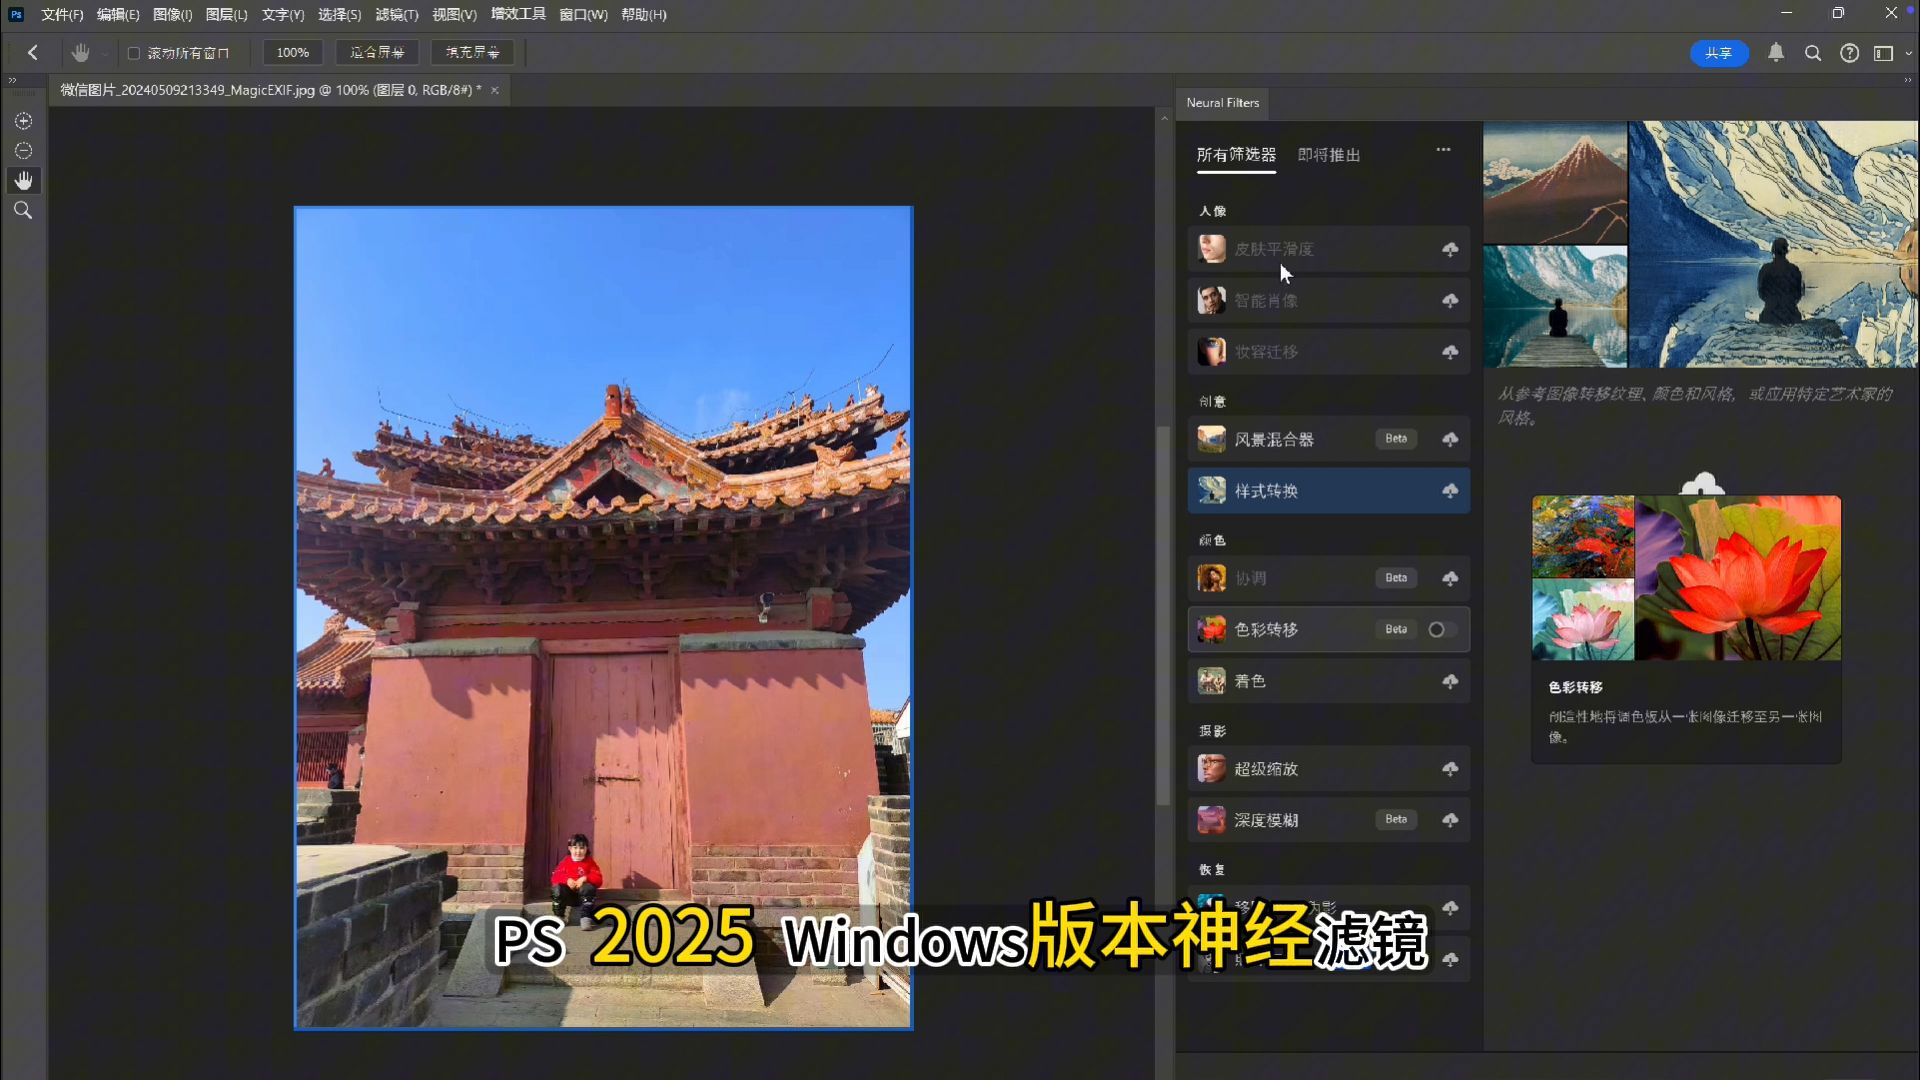This screenshot has height=1080, width=1920.
Task: Open the help question mark icon
Action: click(x=1850, y=53)
